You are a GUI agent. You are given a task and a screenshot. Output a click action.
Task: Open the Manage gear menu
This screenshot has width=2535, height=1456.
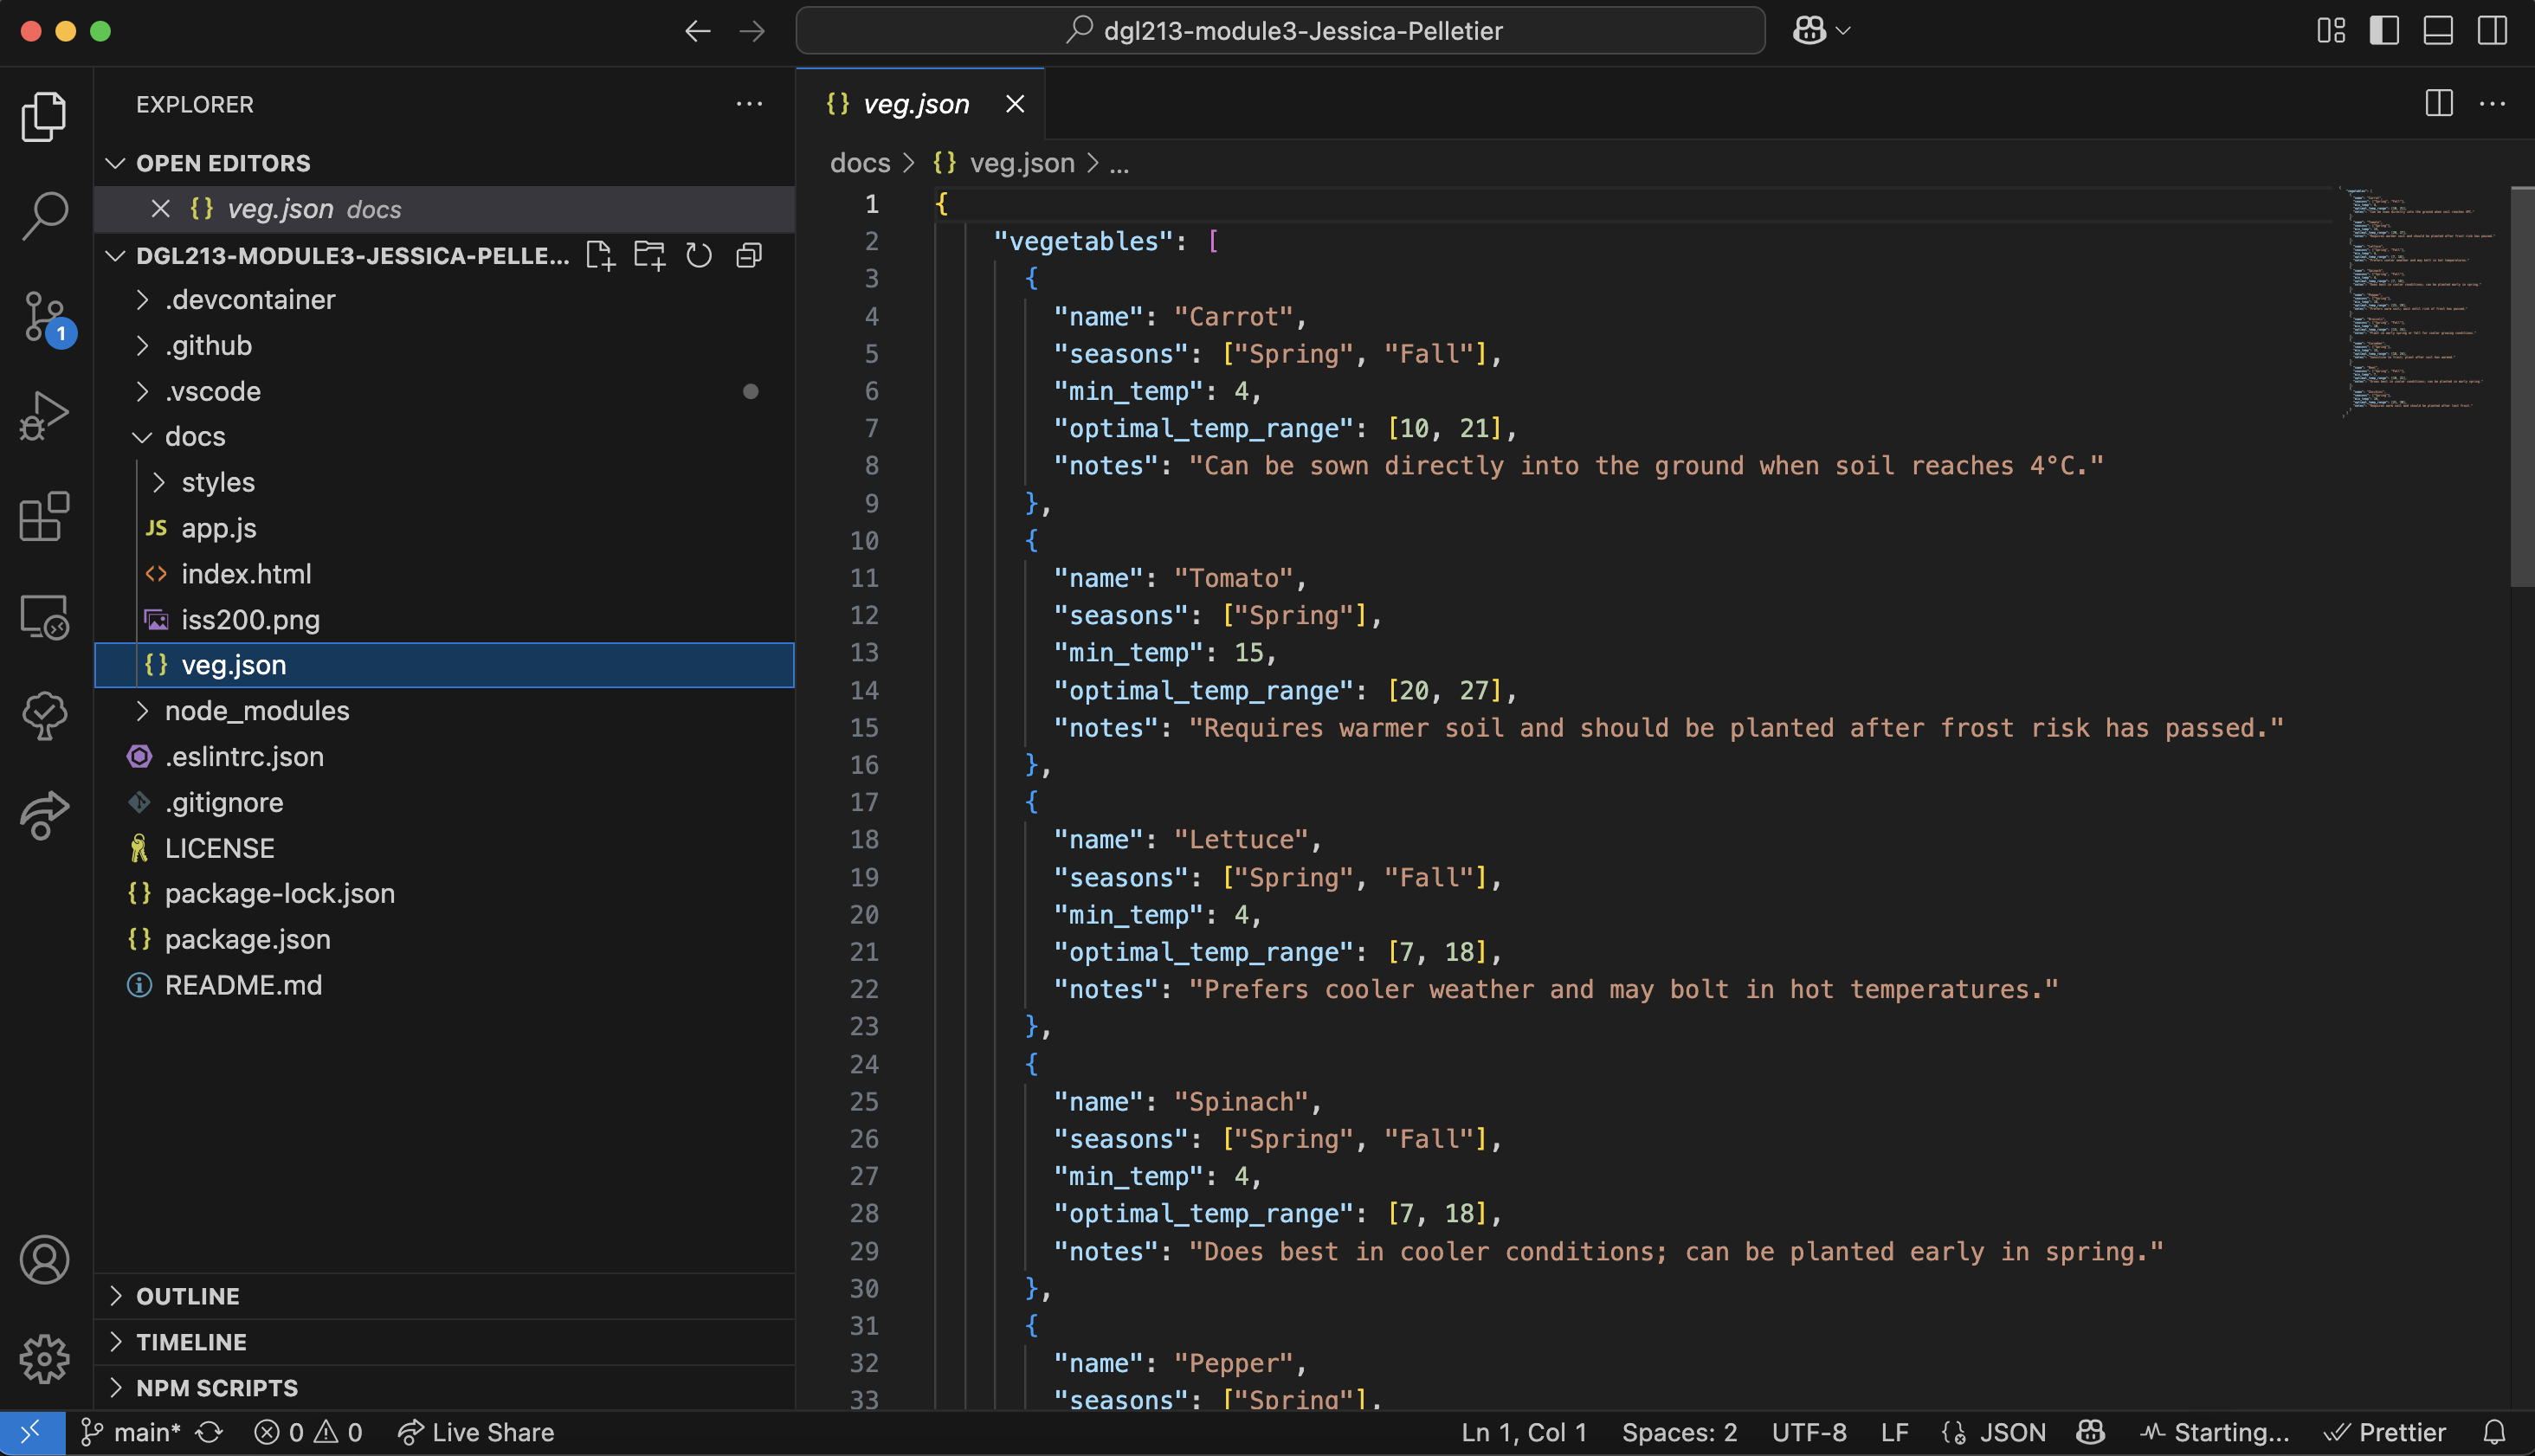(x=44, y=1359)
